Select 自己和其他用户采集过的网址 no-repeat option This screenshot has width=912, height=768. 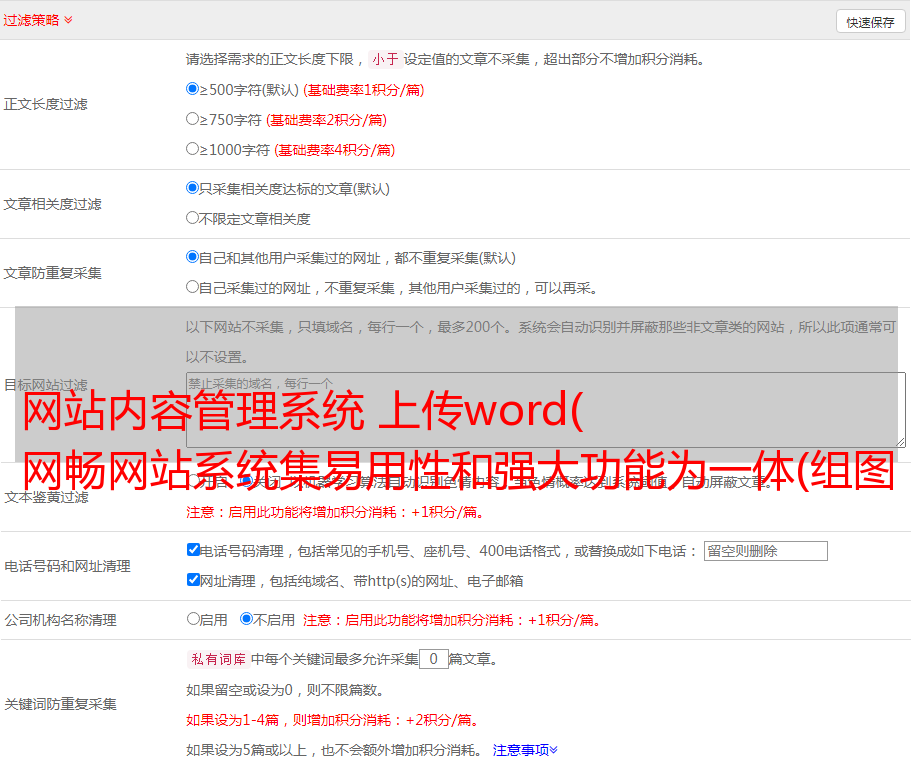(192, 257)
